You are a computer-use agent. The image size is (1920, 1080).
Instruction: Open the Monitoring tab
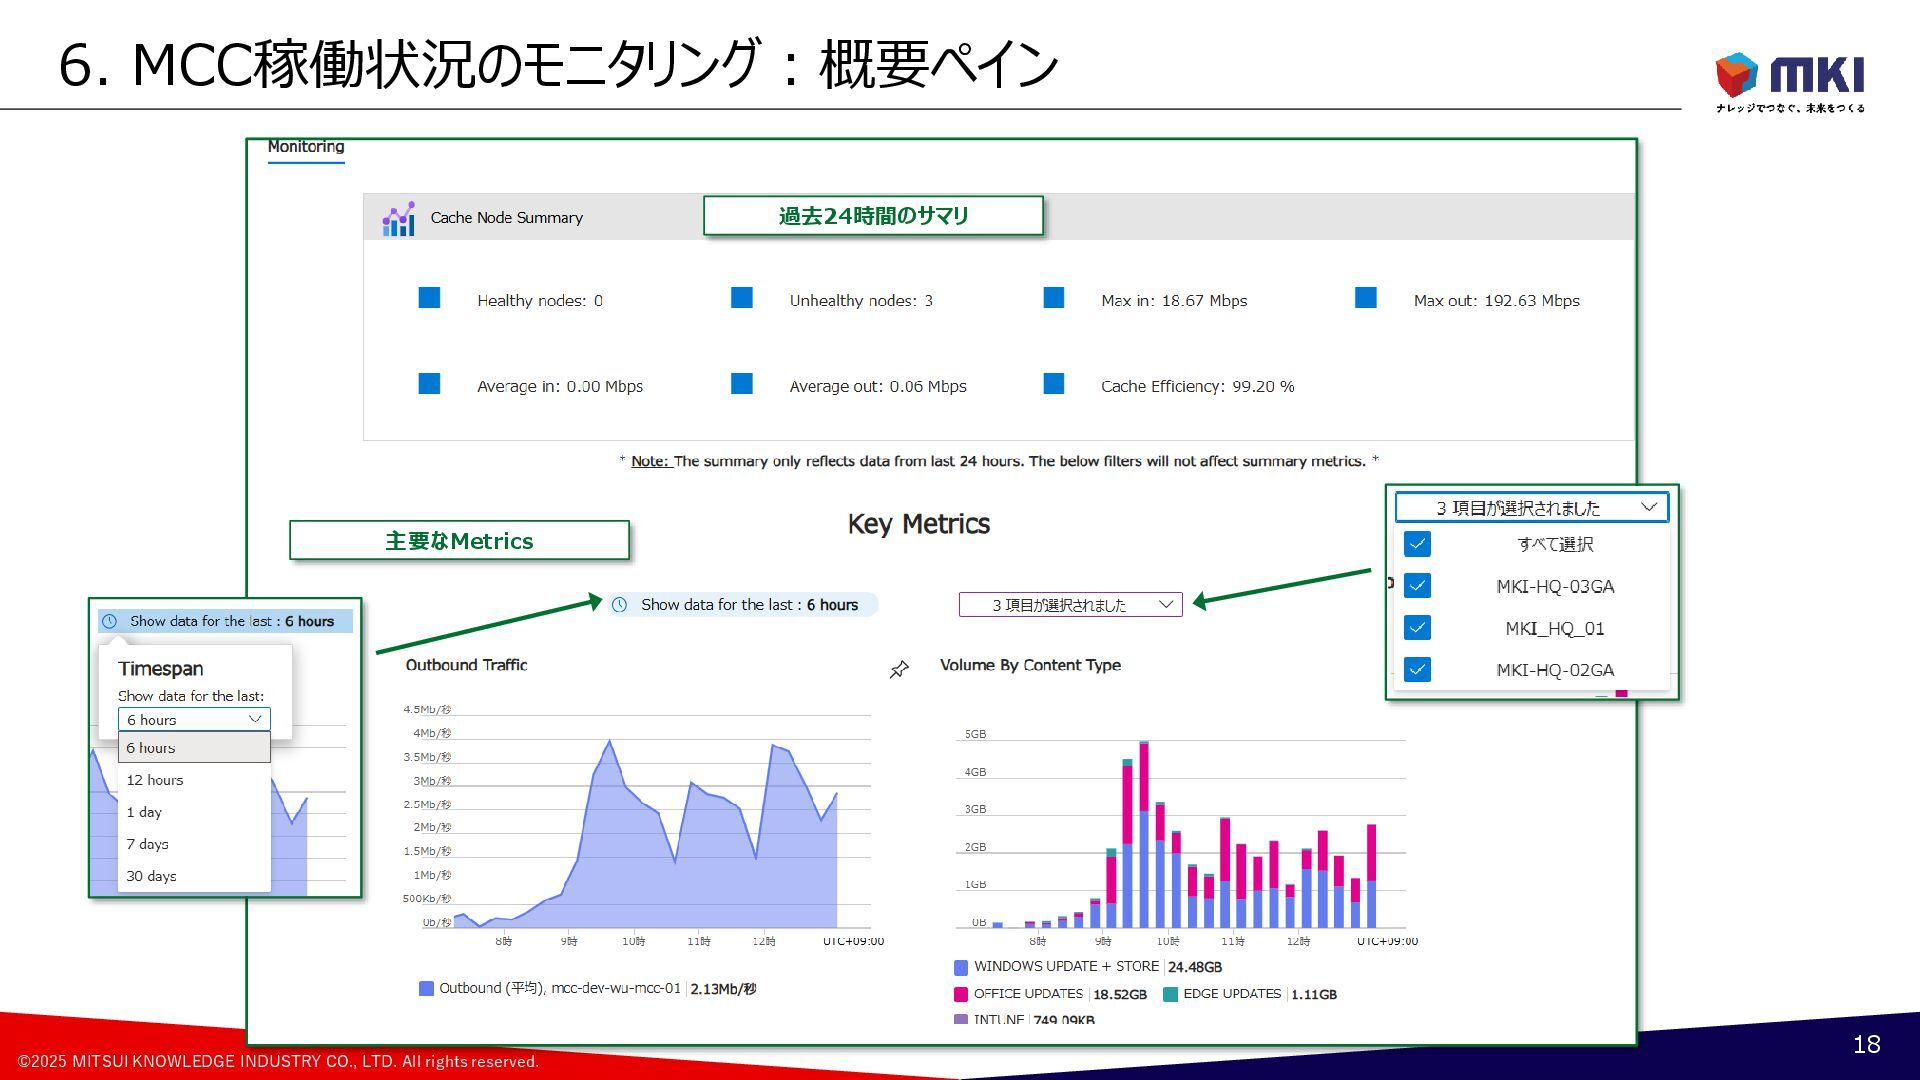click(306, 147)
